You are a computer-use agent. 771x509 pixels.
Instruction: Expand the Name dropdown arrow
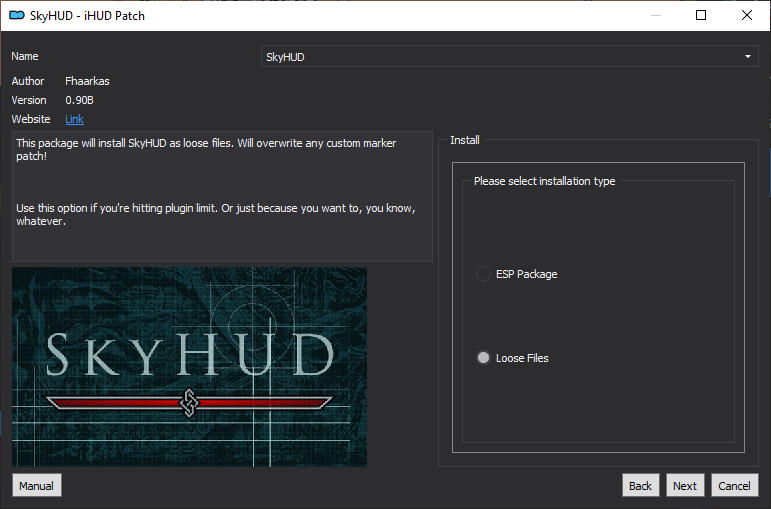click(x=747, y=57)
